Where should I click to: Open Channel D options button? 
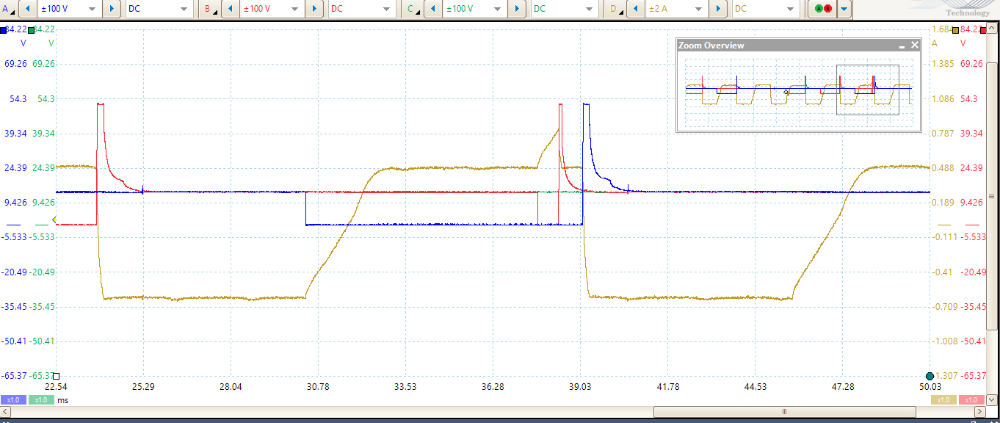pyautogui.click(x=613, y=8)
